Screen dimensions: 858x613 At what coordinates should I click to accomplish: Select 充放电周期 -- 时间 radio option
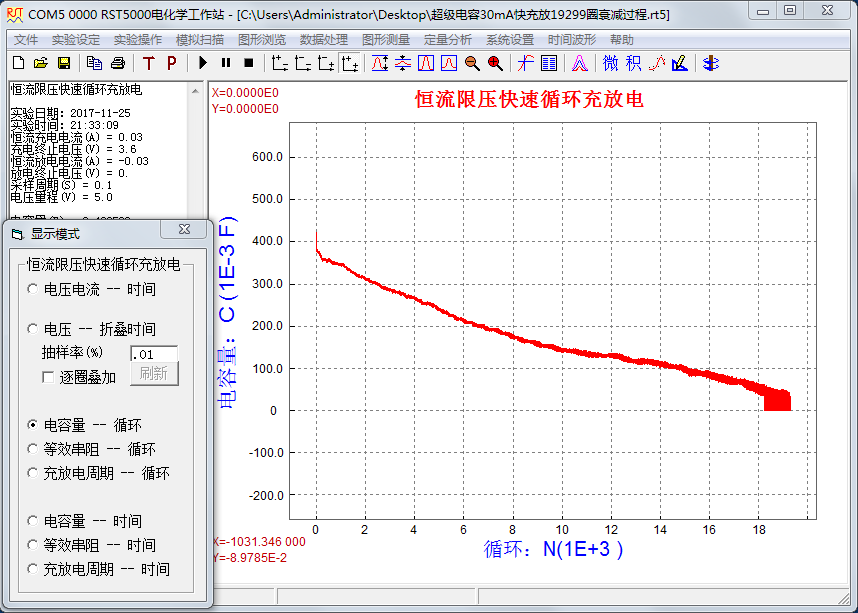(34, 569)
